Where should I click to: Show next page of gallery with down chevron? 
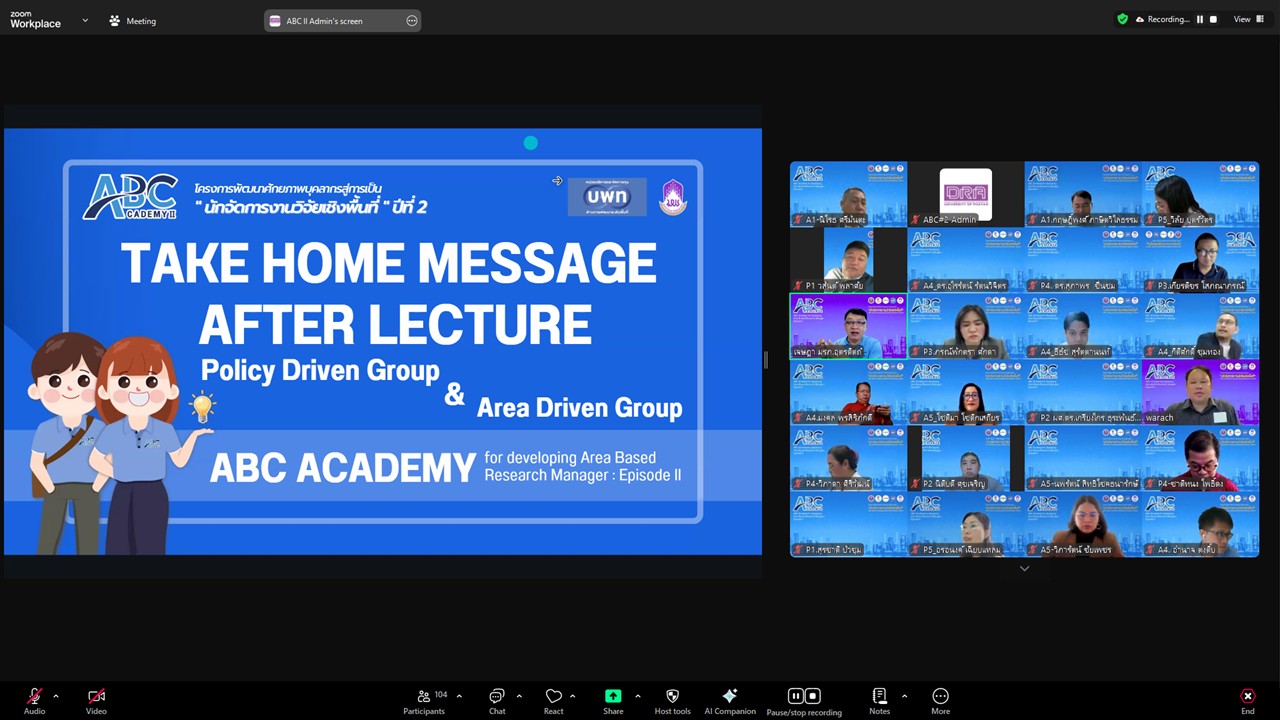(x=1024, y=568)
